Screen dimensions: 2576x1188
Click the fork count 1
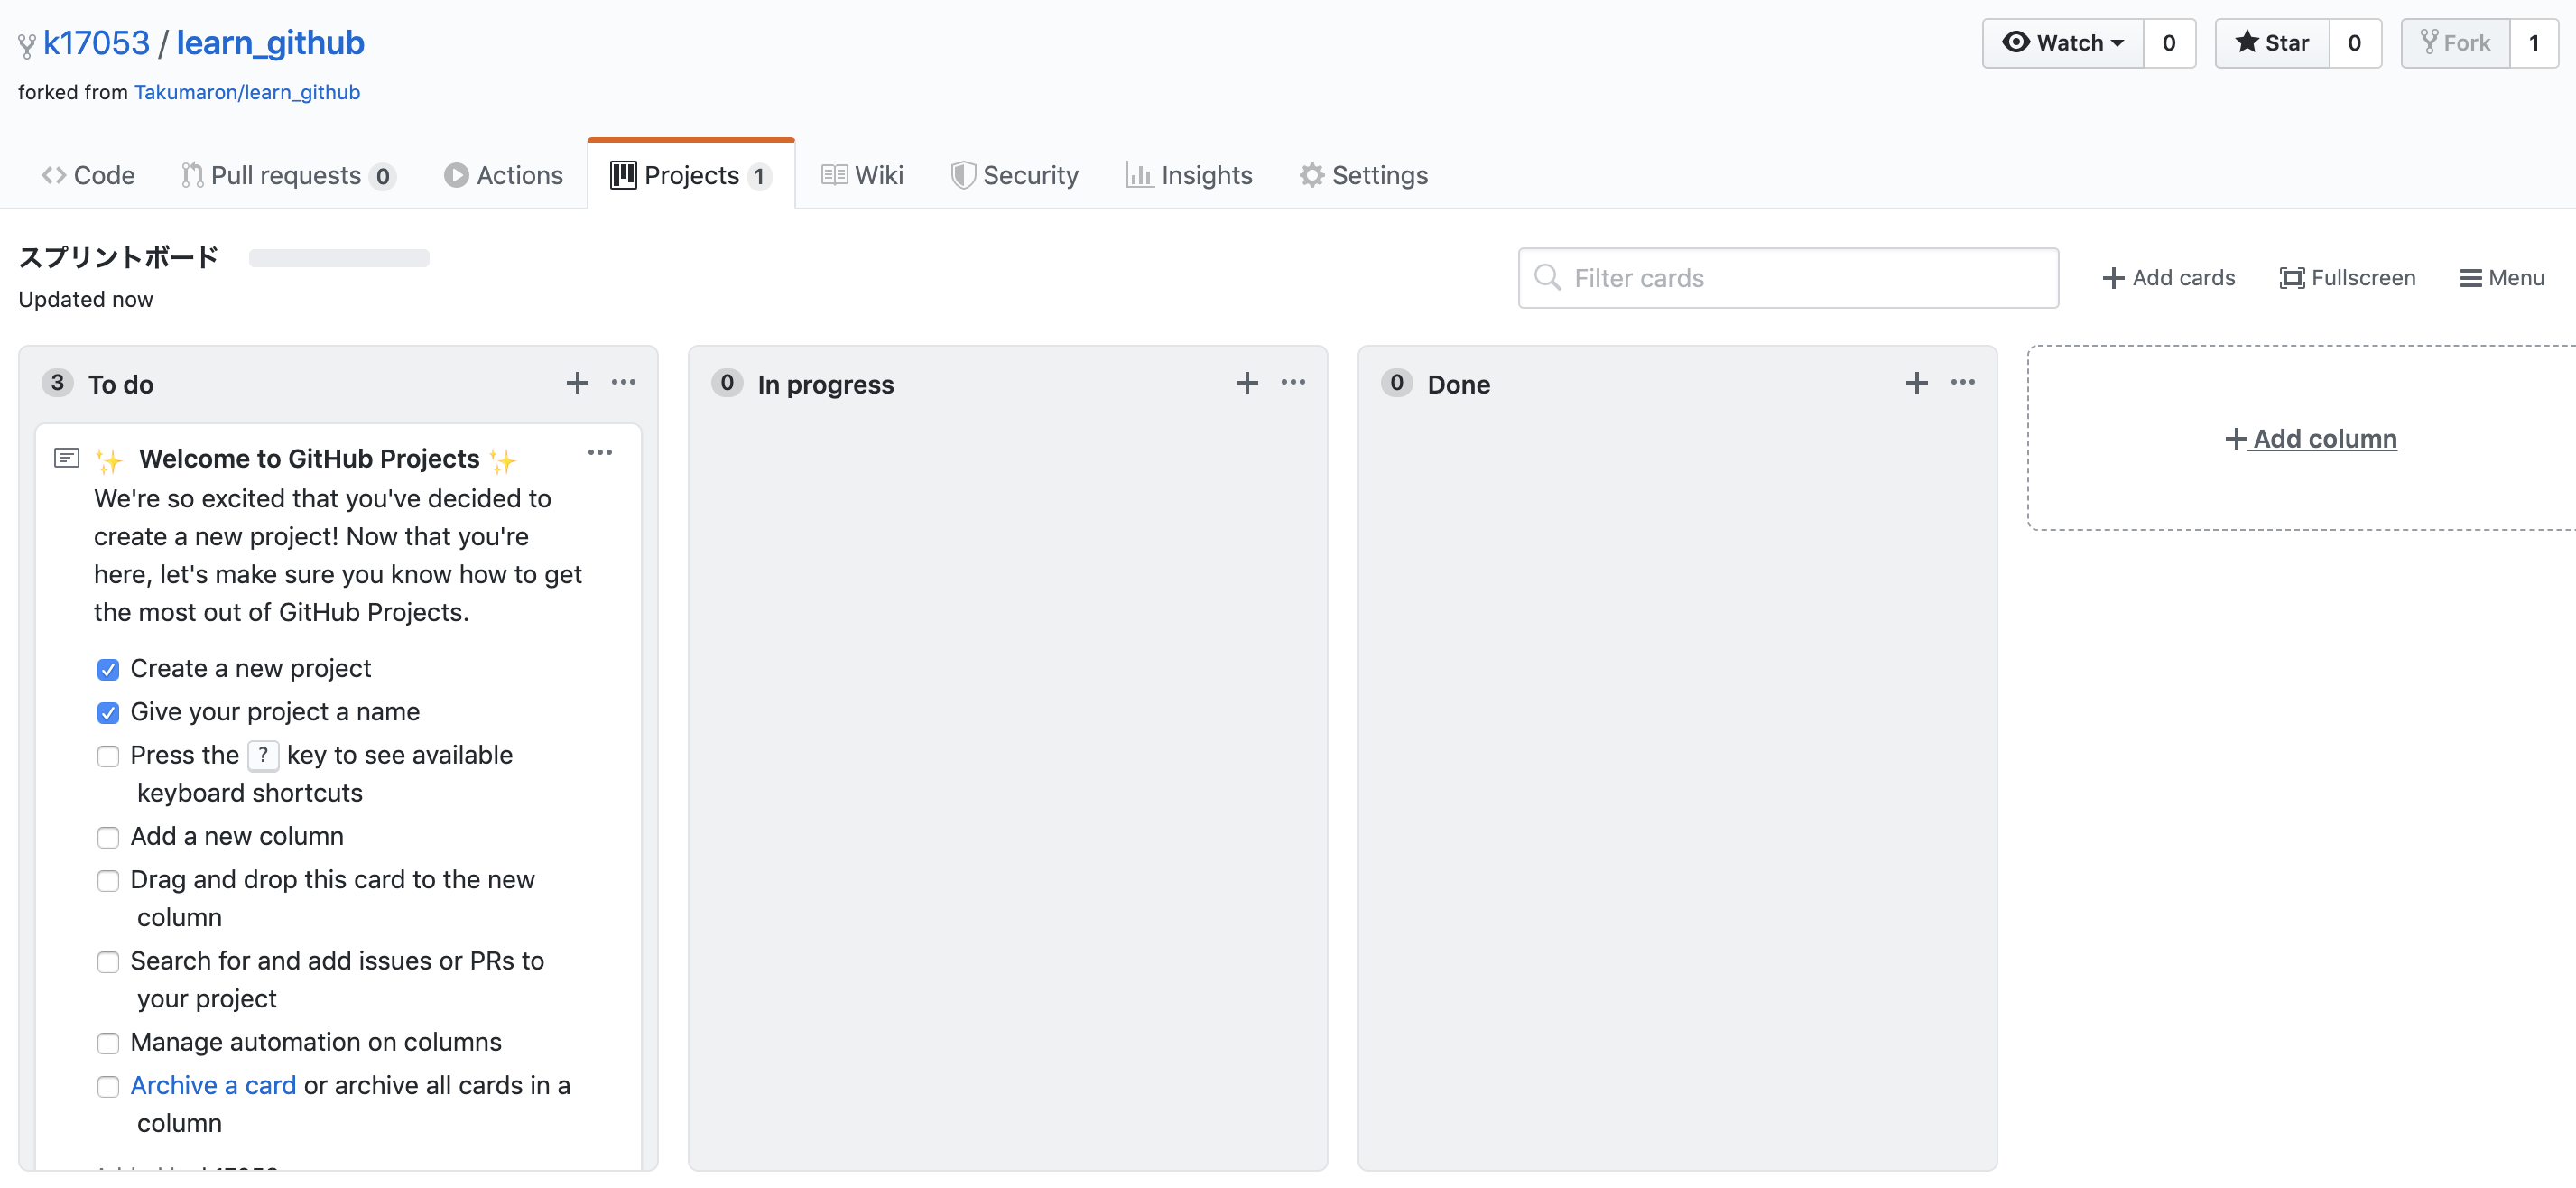coord(2533,43)
